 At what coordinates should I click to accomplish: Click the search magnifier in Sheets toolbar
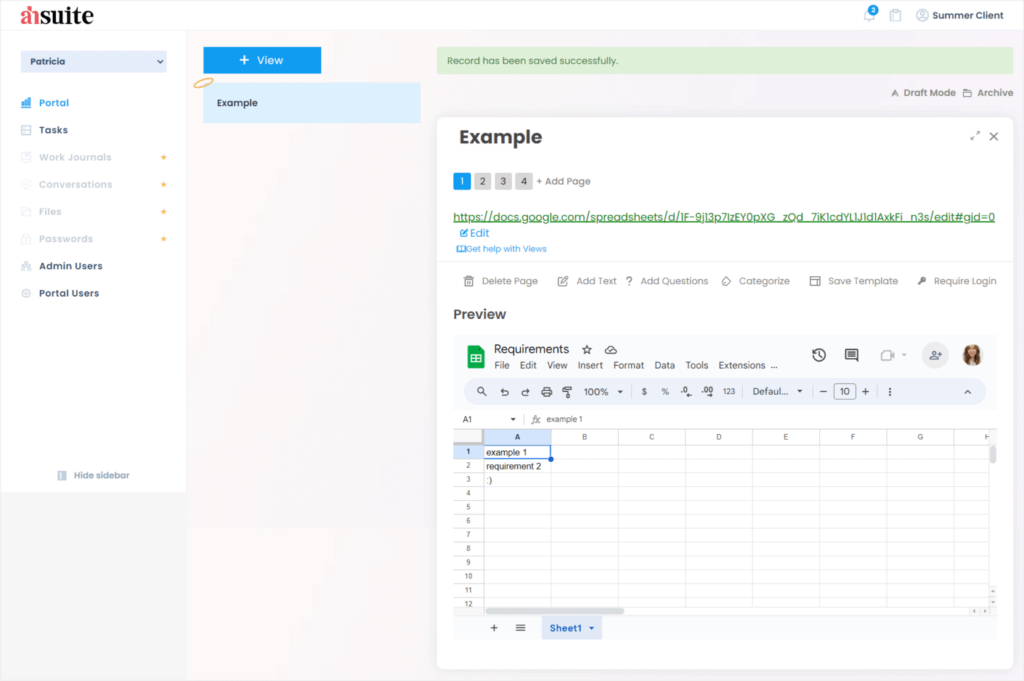(481, 392)
